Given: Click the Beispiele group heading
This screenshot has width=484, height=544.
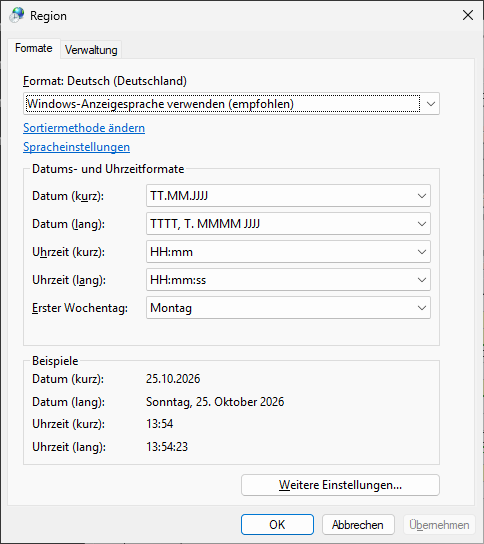Looking at the screenshot, I should (x=55, y=361).
